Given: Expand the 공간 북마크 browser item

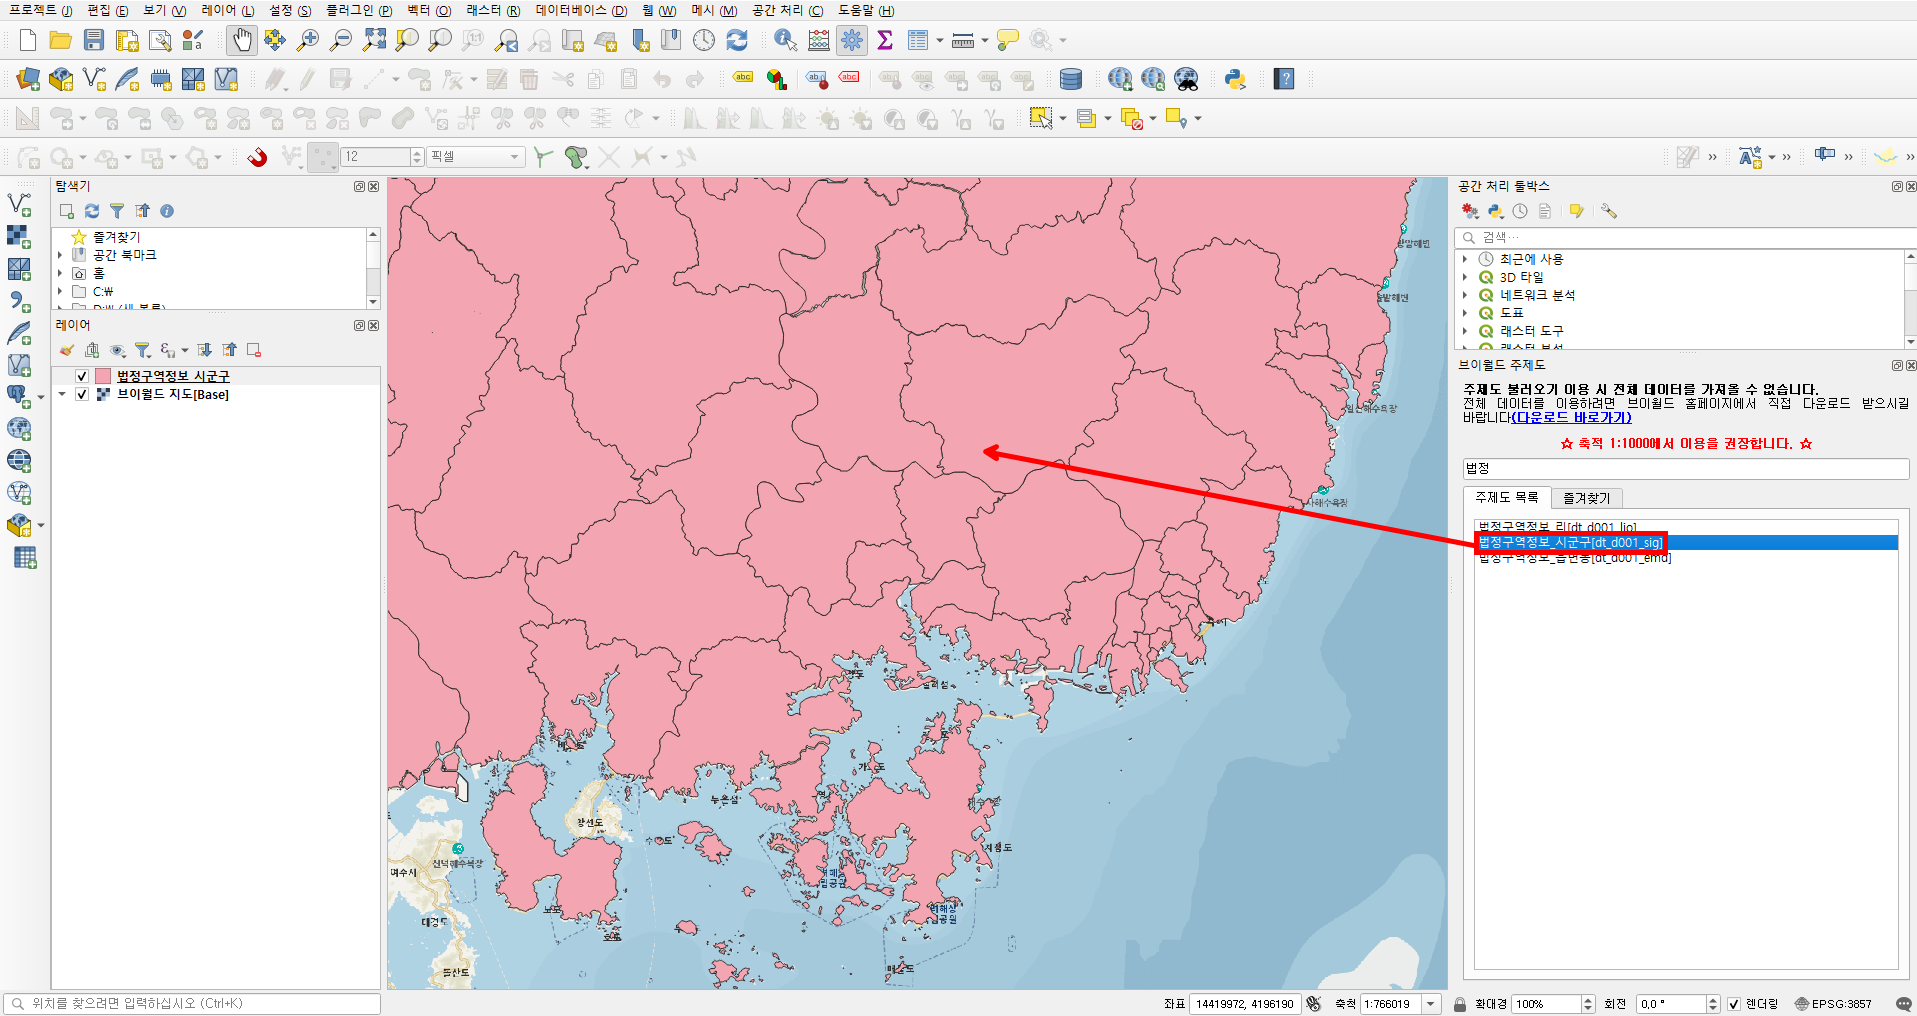Looking at the screenshot, I should click(61, 255).
